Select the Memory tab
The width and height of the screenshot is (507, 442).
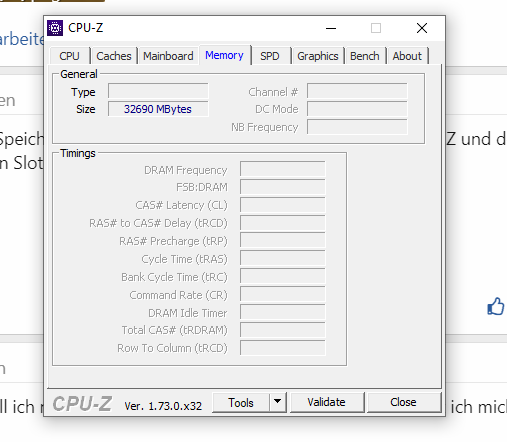click(x=224, y=55)
